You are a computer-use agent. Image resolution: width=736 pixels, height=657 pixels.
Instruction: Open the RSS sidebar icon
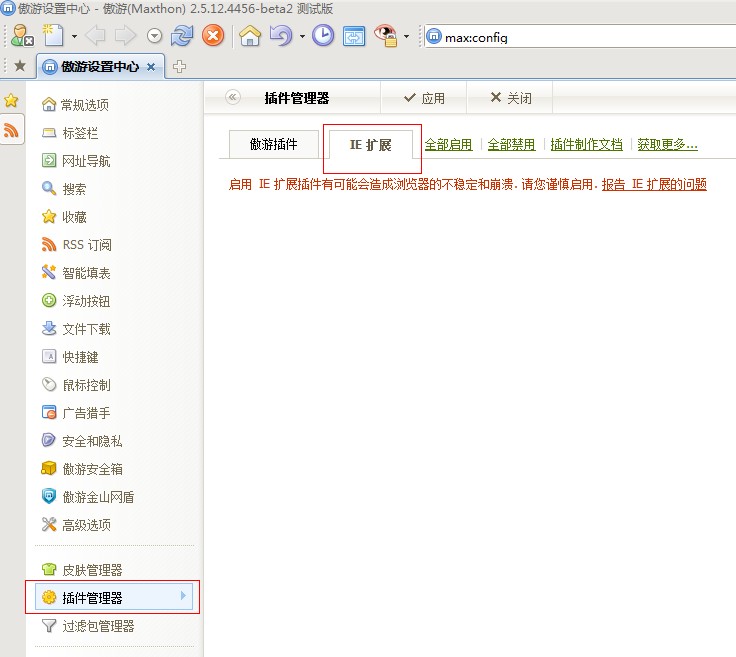point(11,130)
